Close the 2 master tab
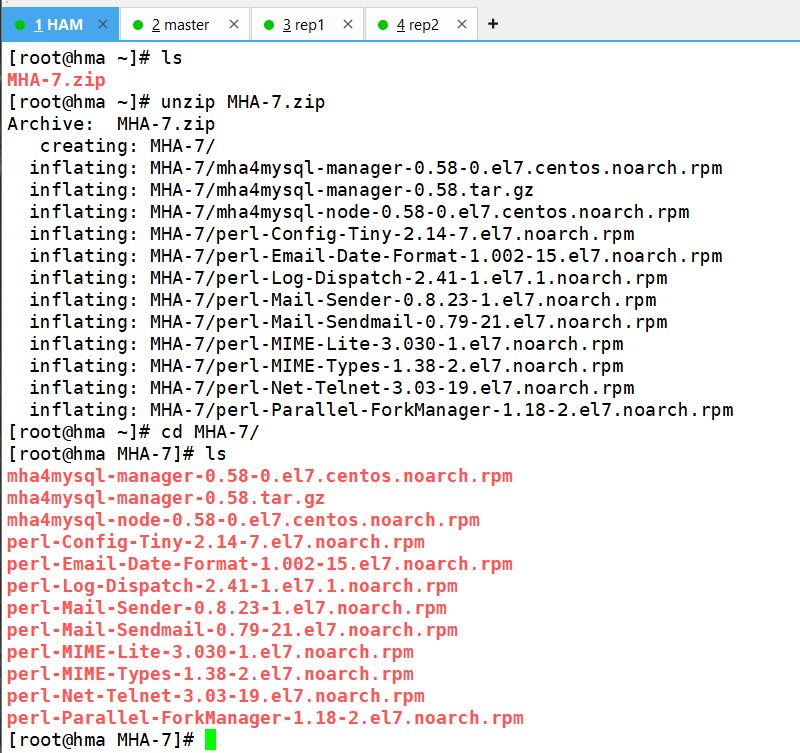The width and height of the screenshot is (800, 753). (x=234, y=24)
